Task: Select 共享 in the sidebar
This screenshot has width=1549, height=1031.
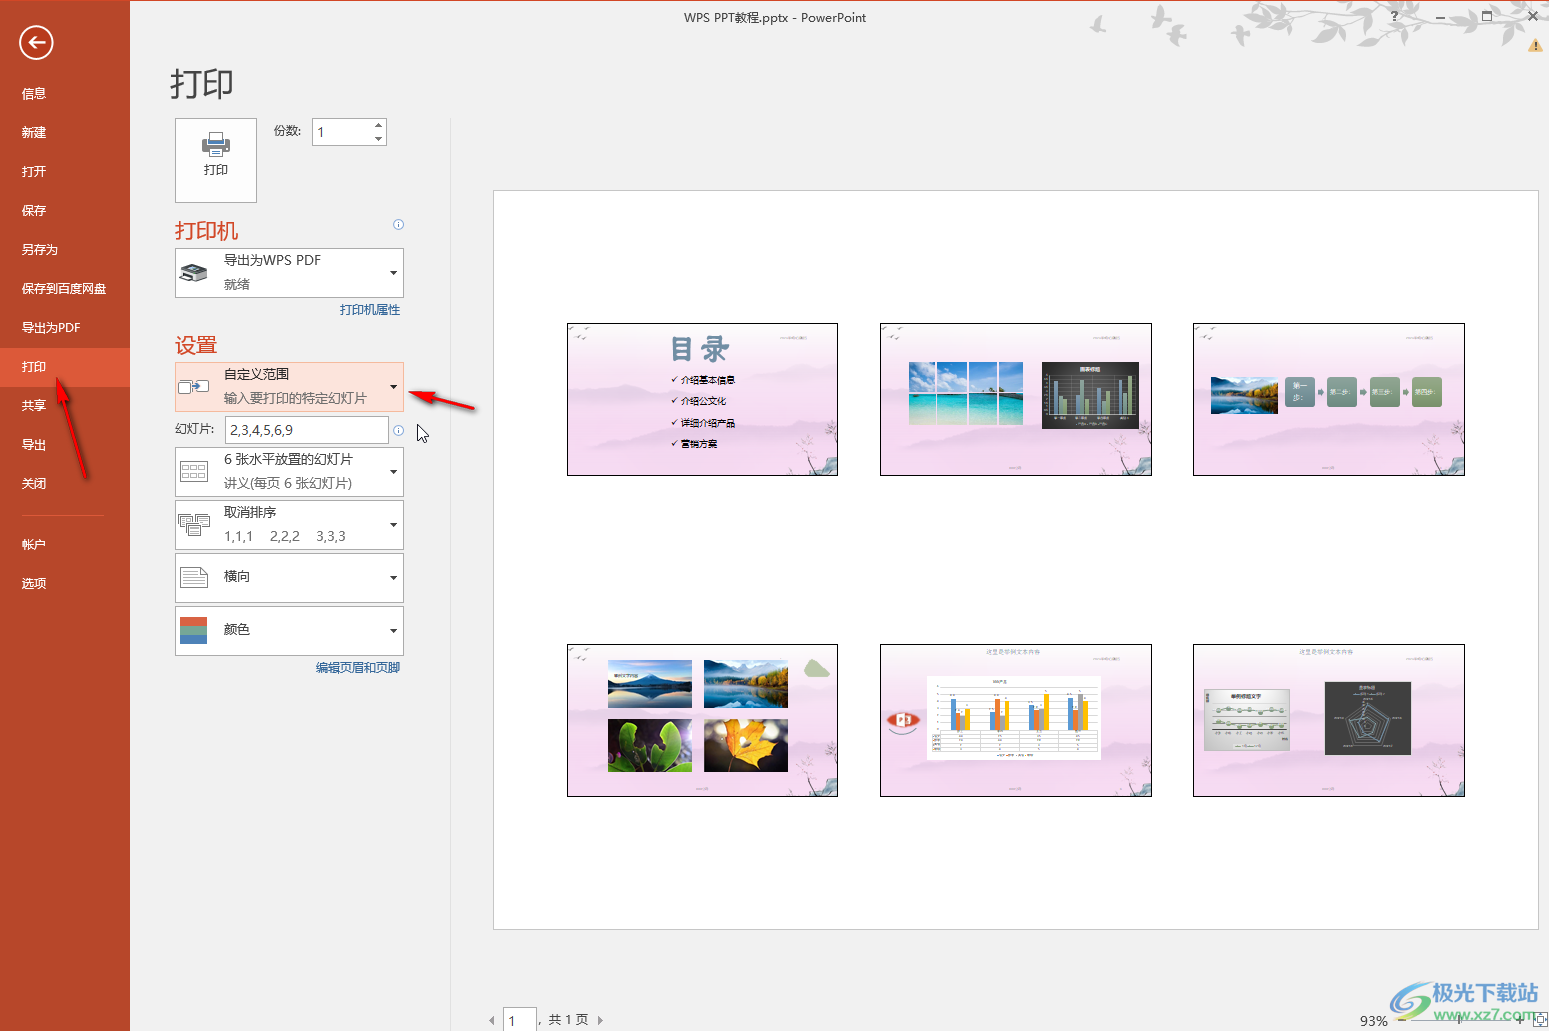Action: [x=65, y=405]
